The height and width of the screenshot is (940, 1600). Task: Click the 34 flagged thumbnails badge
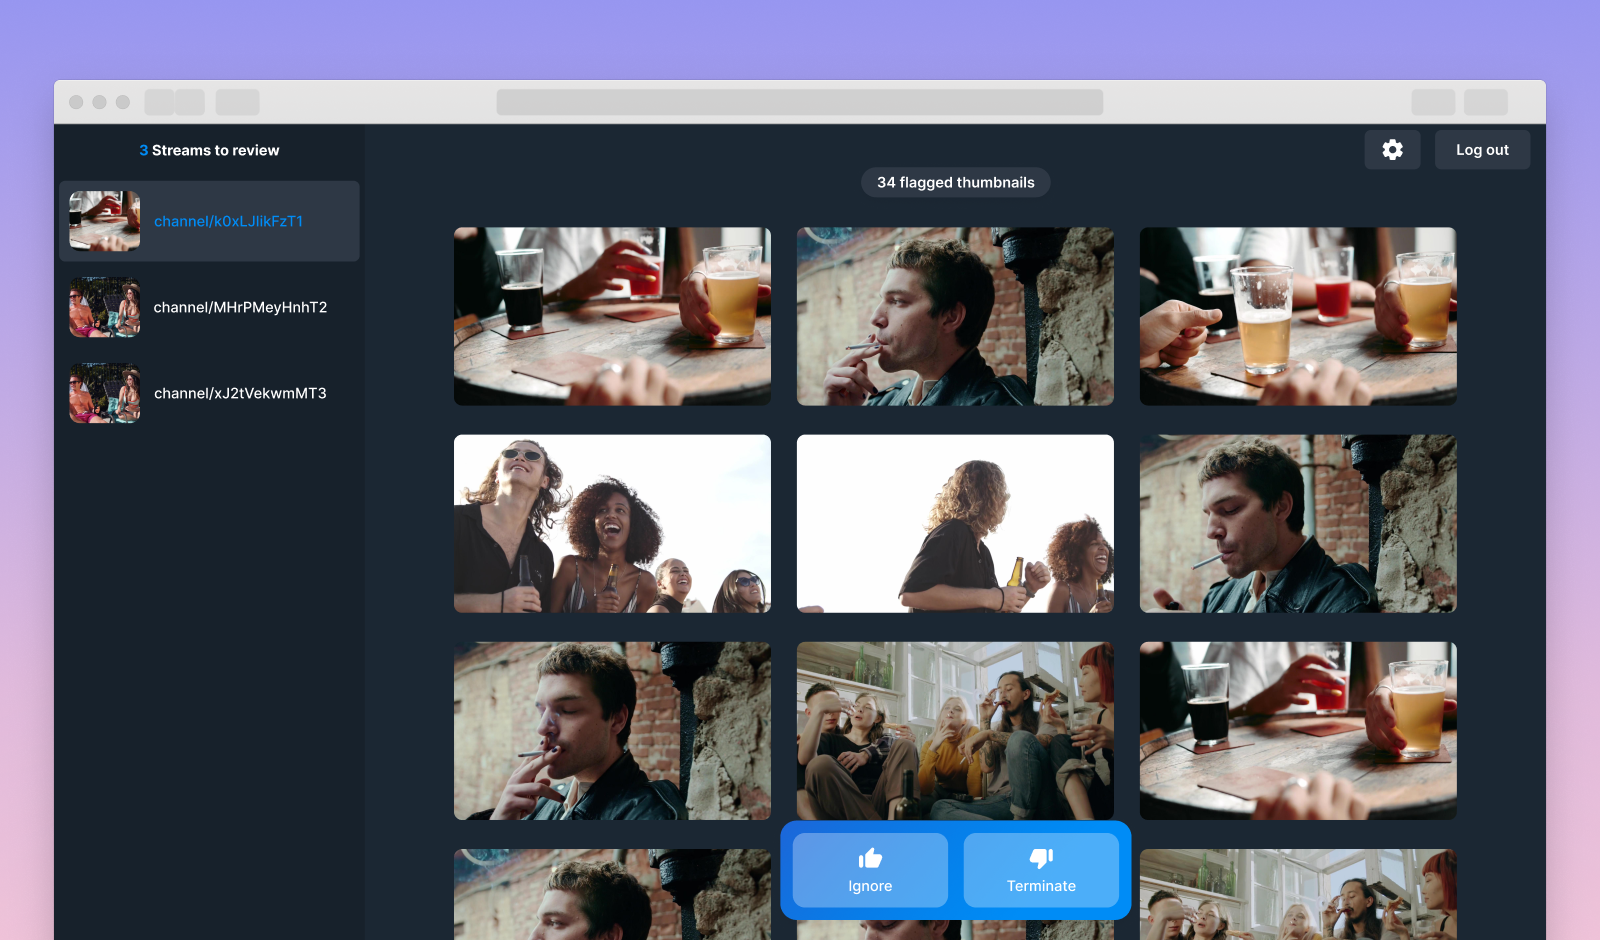point(955,182)
